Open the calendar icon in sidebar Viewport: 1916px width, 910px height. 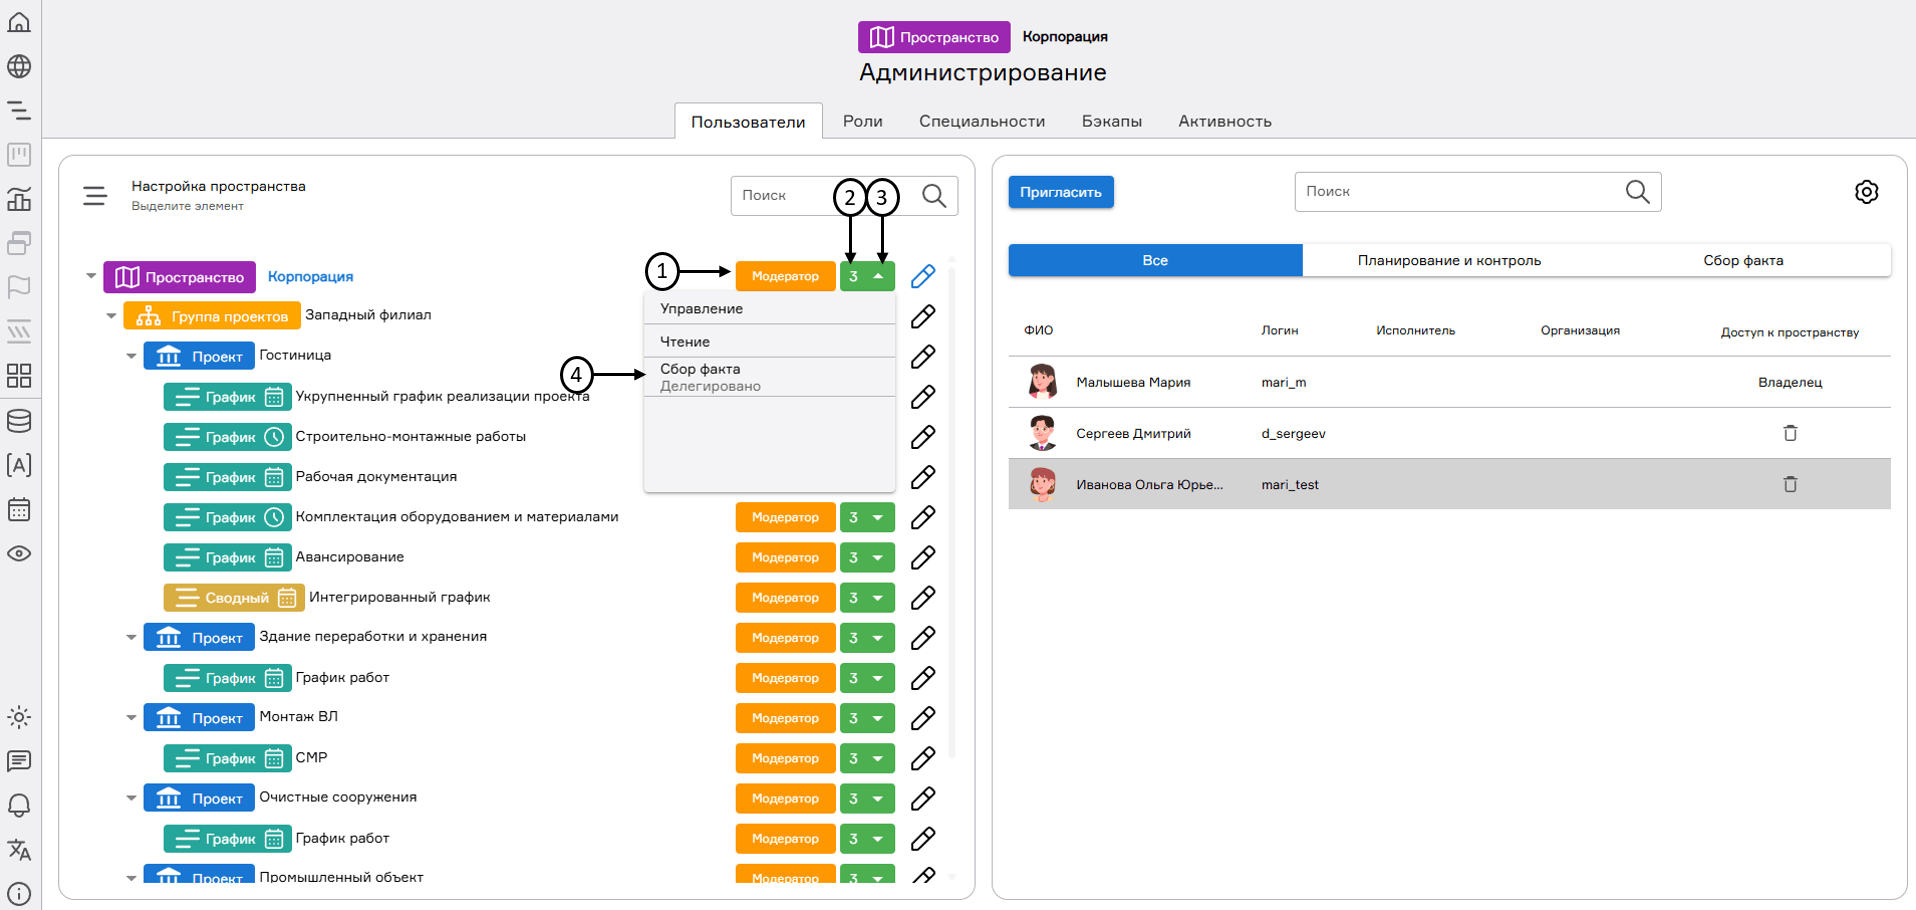click(x=19, y=509)
